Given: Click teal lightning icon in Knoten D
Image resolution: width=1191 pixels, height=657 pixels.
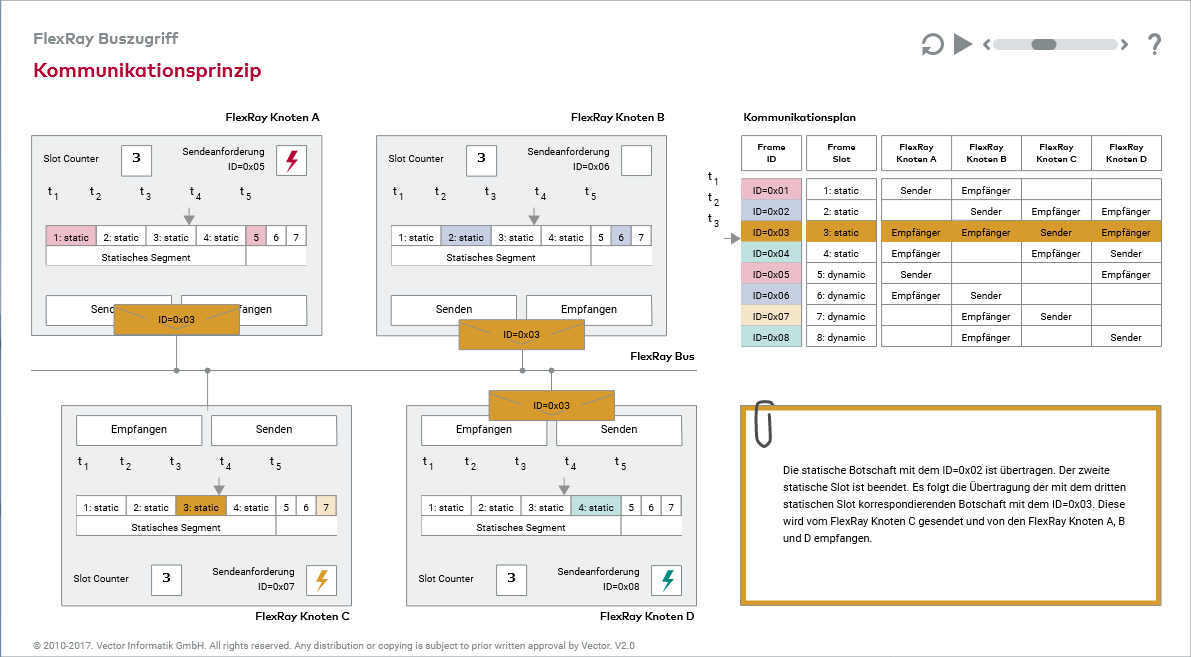Looking at the screenshot, I should [x=667, y=580].
